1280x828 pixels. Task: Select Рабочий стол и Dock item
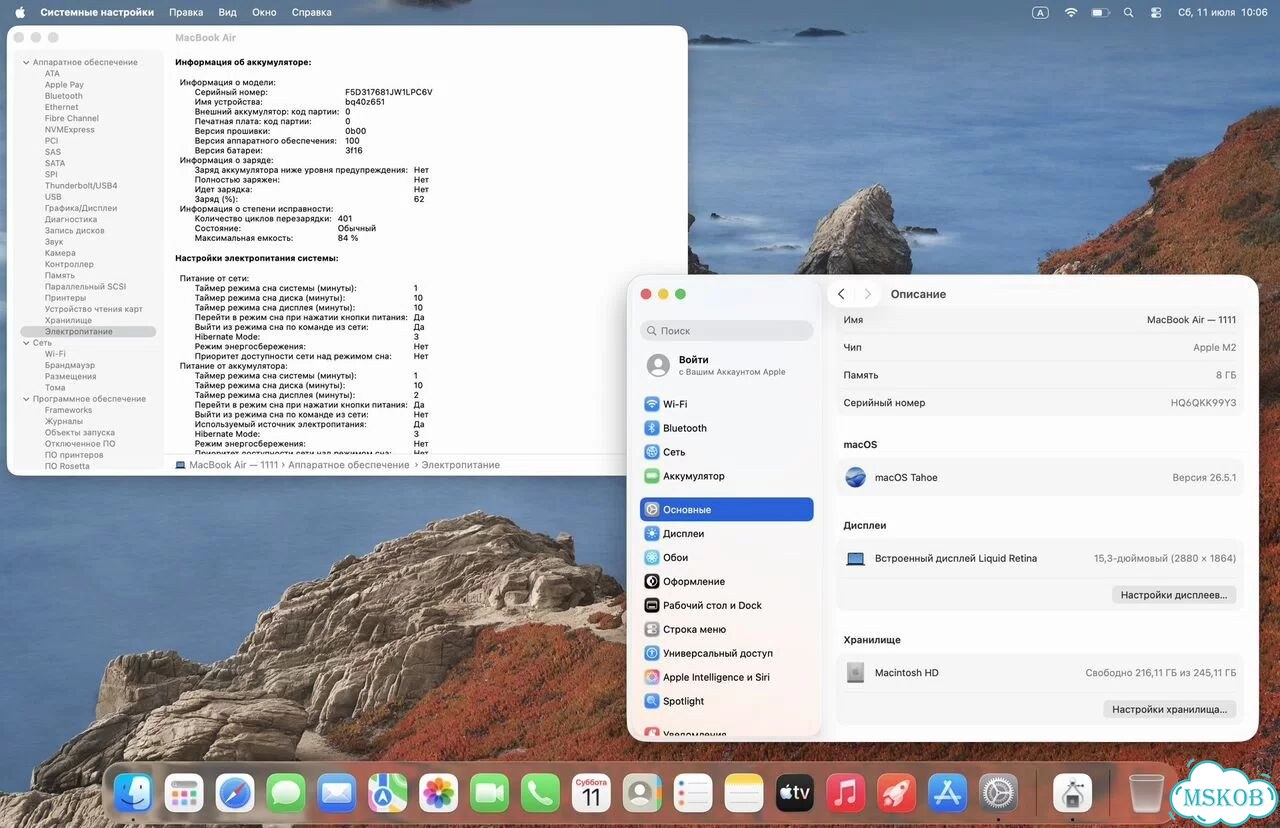[726, 605]
